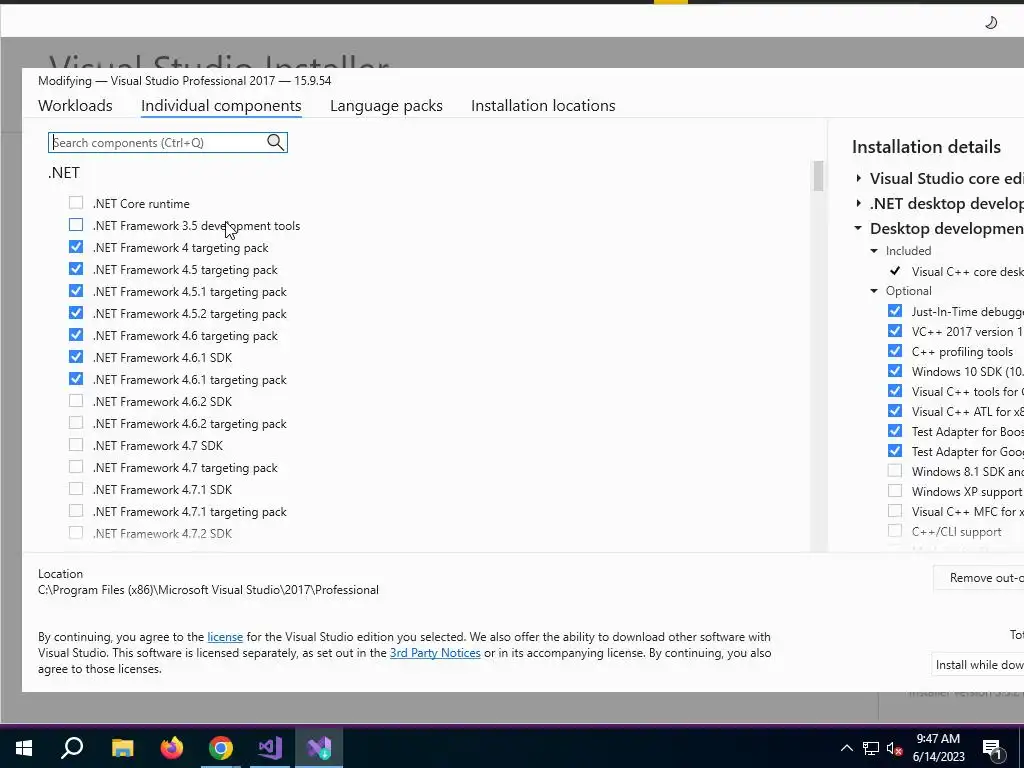Uncheck Visual C++ ATL option
This screenshot has width=1024, height=768.
coord(895,411)
